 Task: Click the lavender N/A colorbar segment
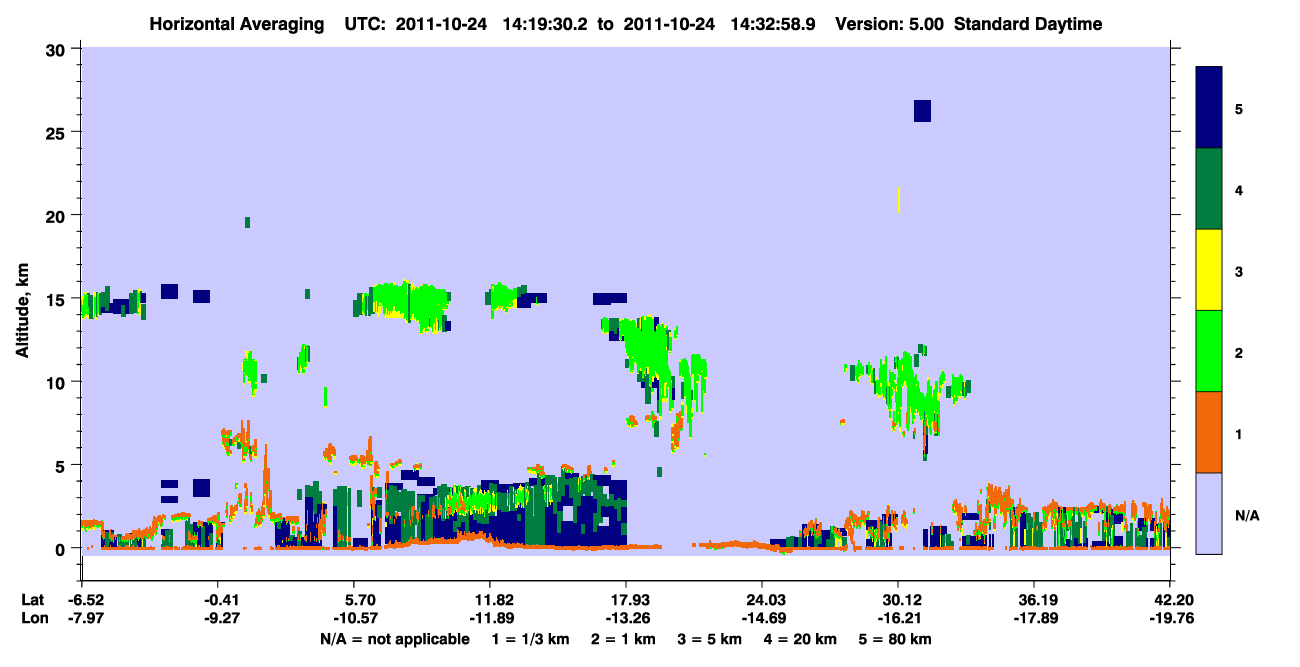pos(1209,513)
